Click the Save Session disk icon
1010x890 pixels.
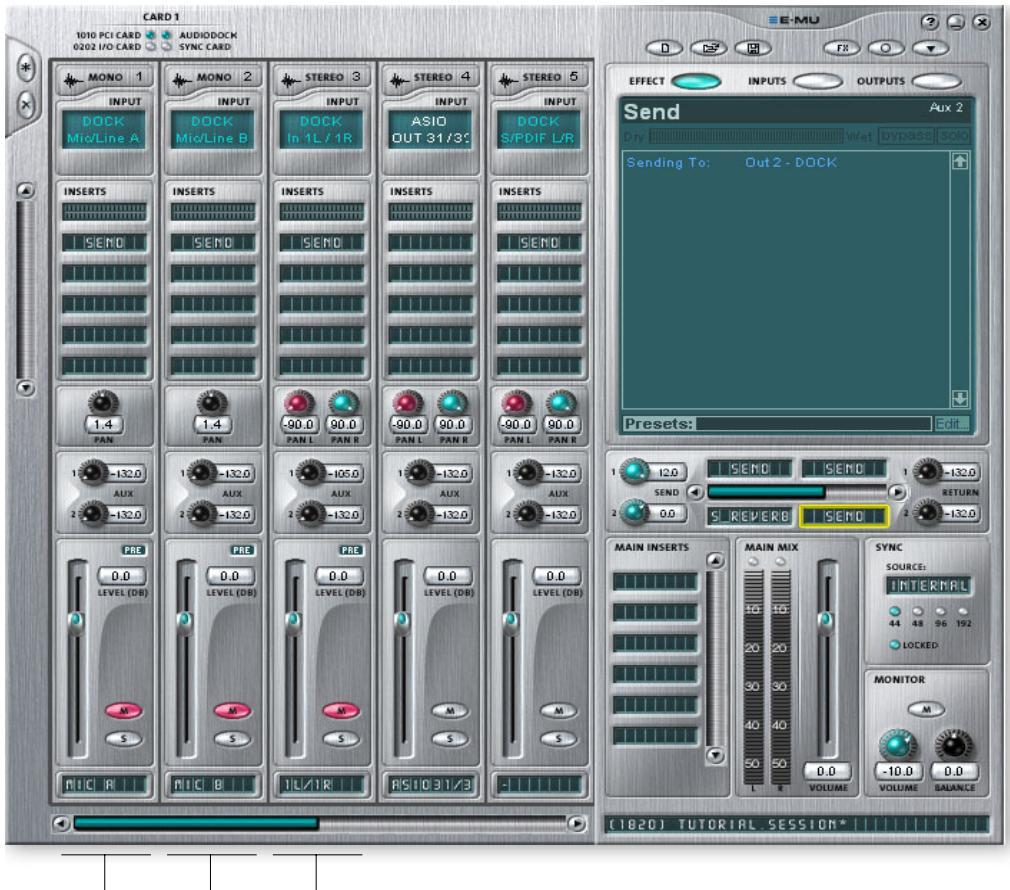pyautogui.click(x=753, y=48)
